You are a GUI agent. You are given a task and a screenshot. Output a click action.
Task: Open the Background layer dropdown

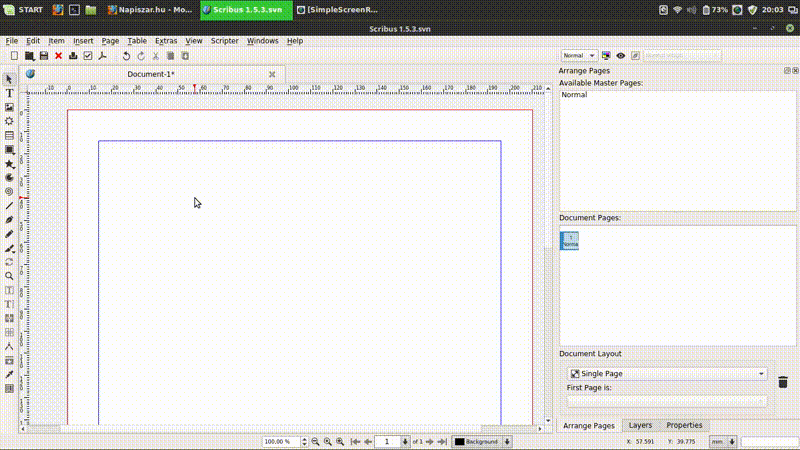pyautogui.click(x=482, y=441)
